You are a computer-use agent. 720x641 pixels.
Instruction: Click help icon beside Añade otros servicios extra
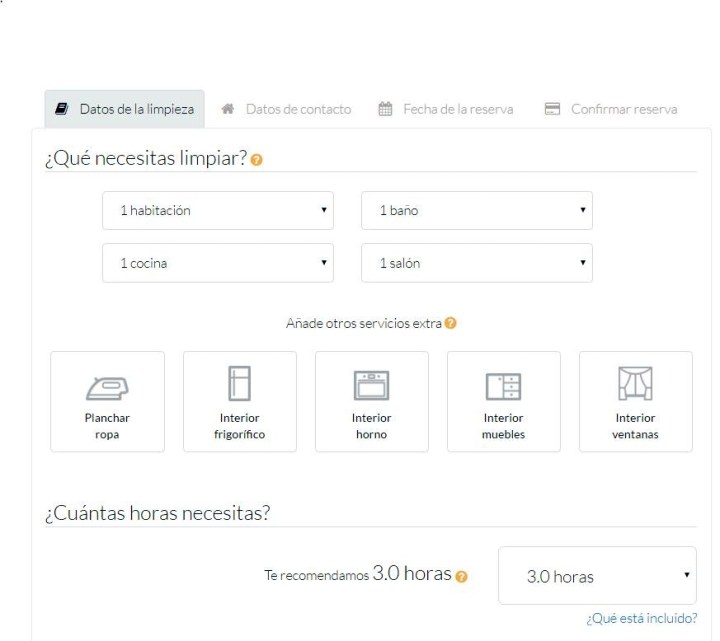(450, 323)
